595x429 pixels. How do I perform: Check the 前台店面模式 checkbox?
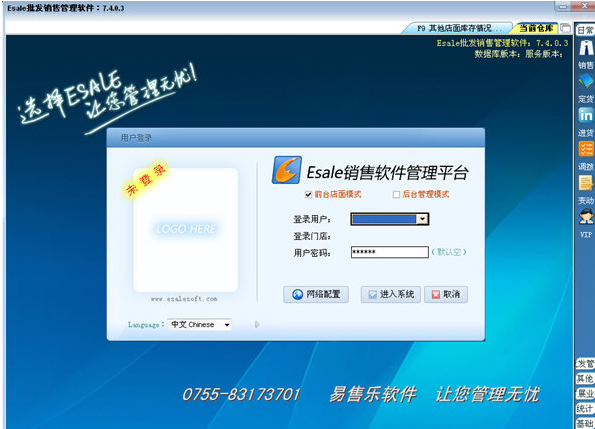(x=308, y=195)
